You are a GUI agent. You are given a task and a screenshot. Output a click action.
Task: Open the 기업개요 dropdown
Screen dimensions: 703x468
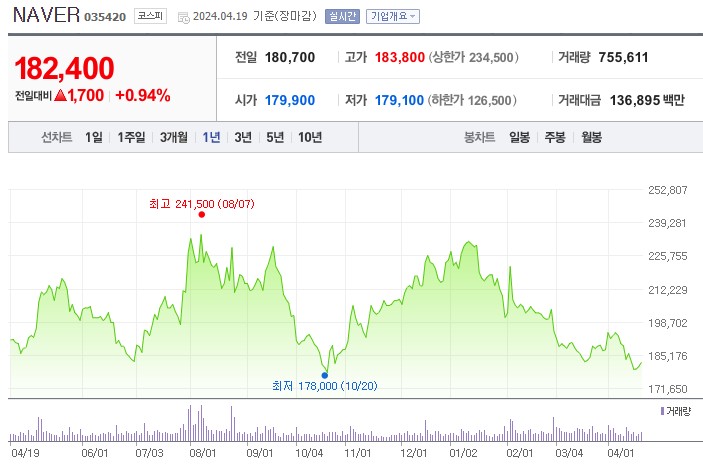(393, 17)
